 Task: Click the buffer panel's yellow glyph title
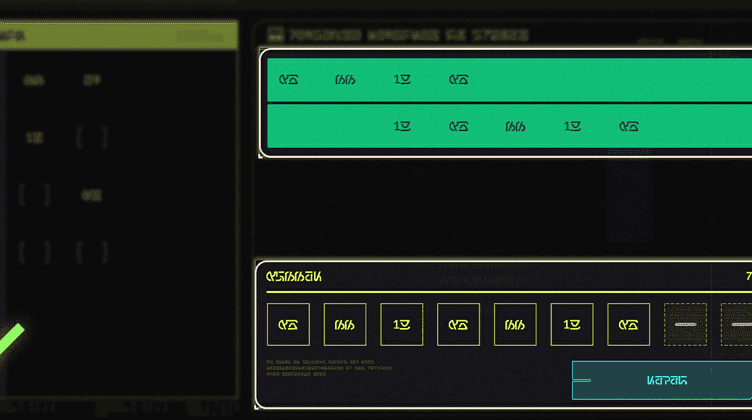[294, 277]
